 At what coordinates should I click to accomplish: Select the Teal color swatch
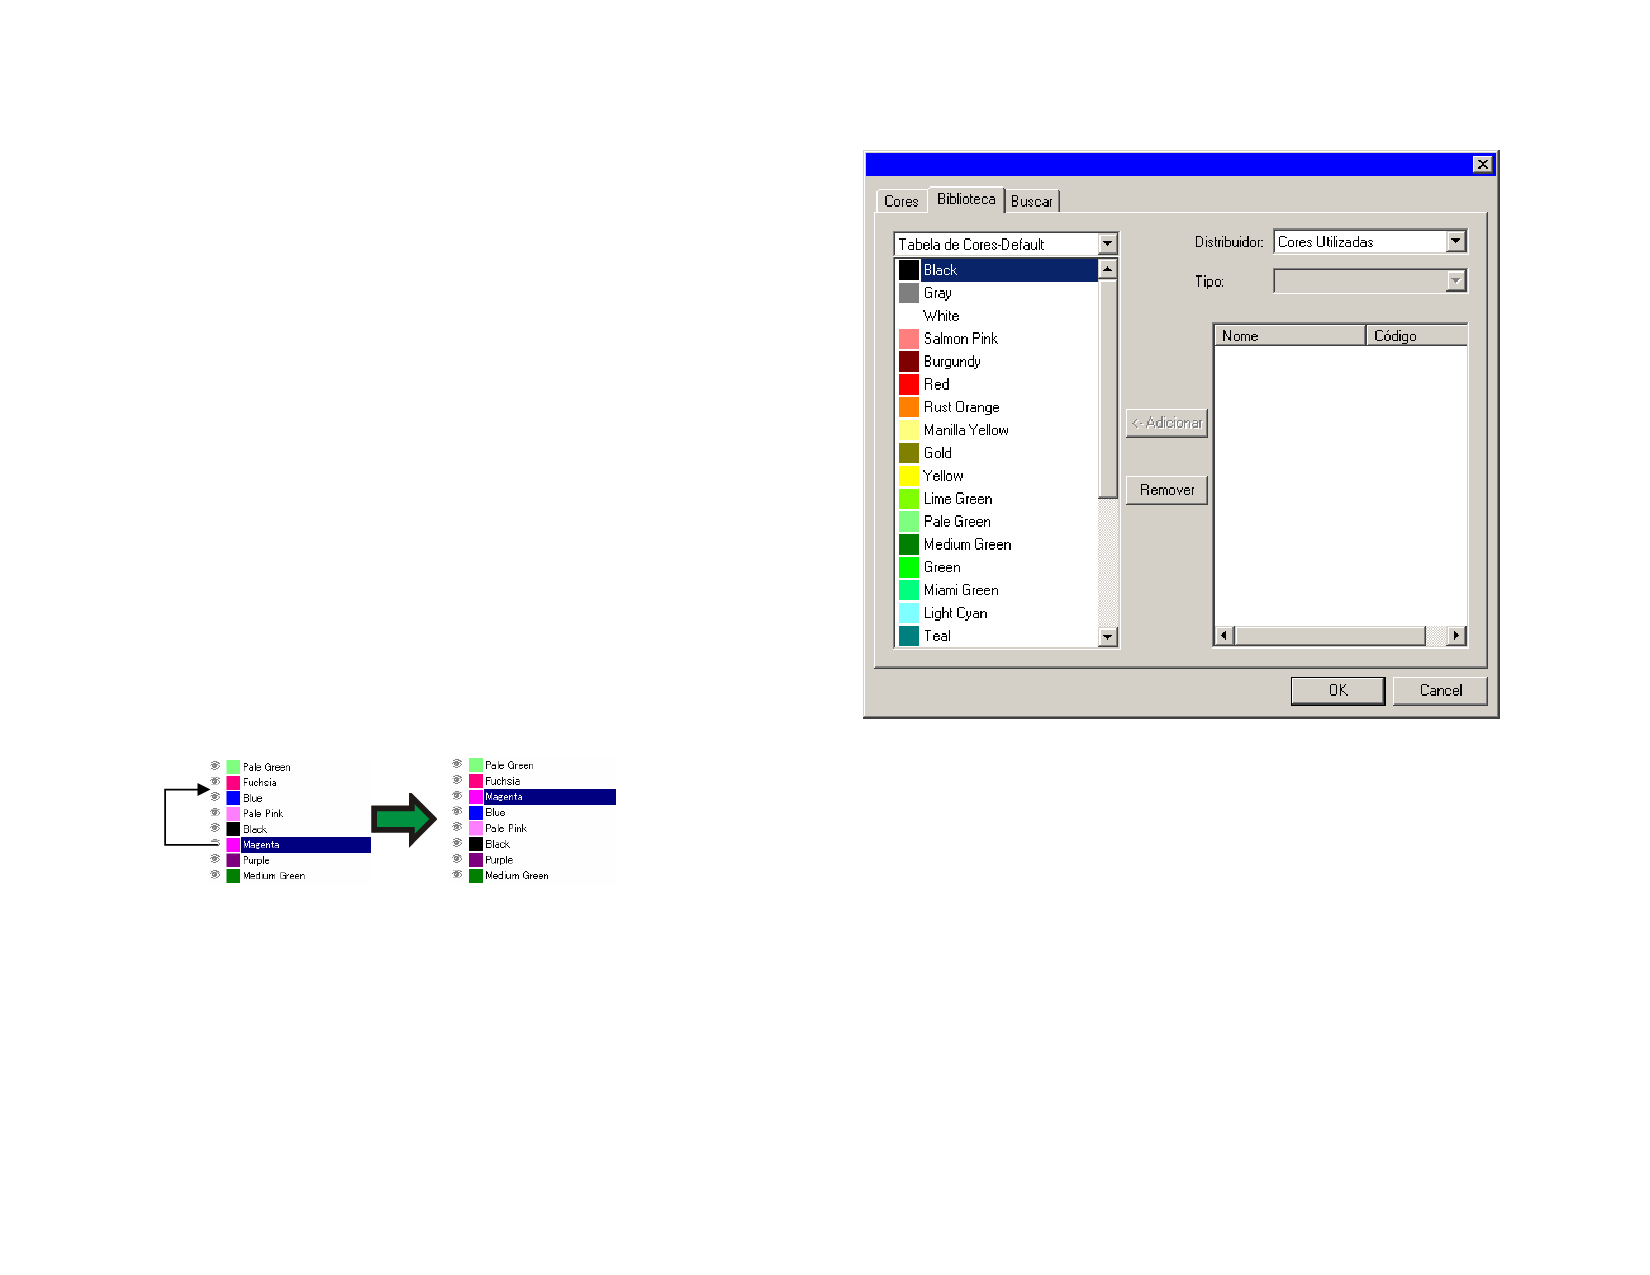908,636
